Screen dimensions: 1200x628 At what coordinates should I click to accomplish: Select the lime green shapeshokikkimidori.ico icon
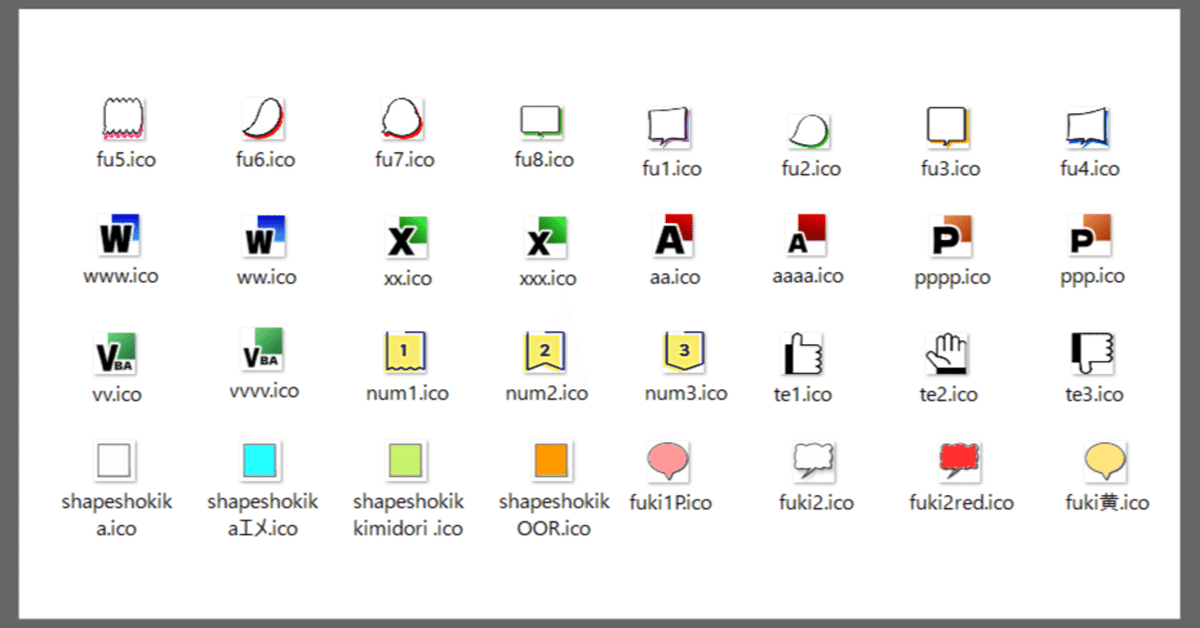tap(407, 462)
